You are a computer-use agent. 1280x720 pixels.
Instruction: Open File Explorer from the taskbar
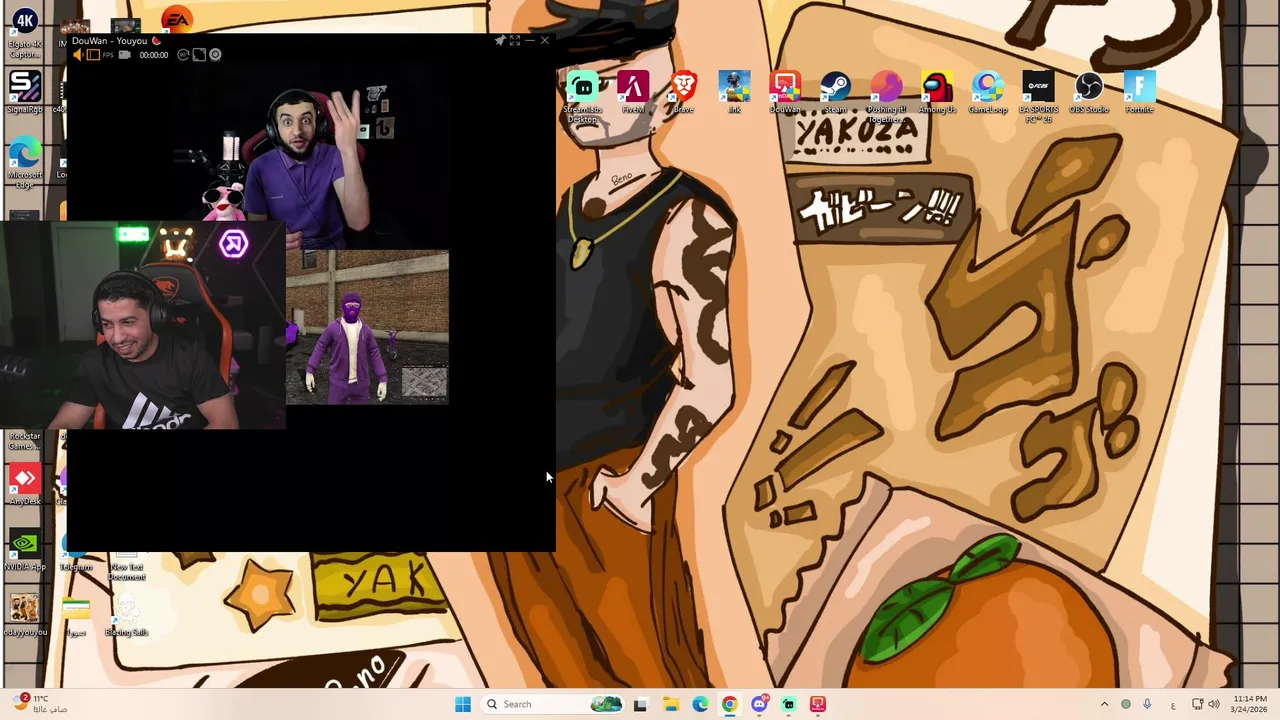670,704
